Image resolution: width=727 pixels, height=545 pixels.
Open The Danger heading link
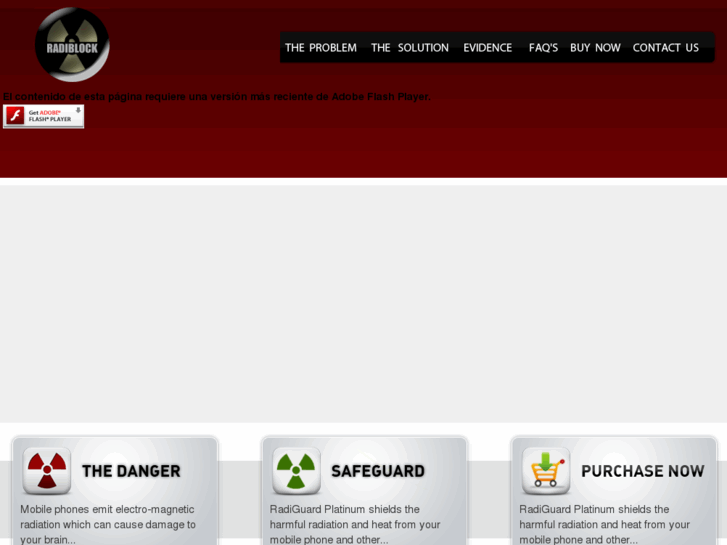coord(131,471)
